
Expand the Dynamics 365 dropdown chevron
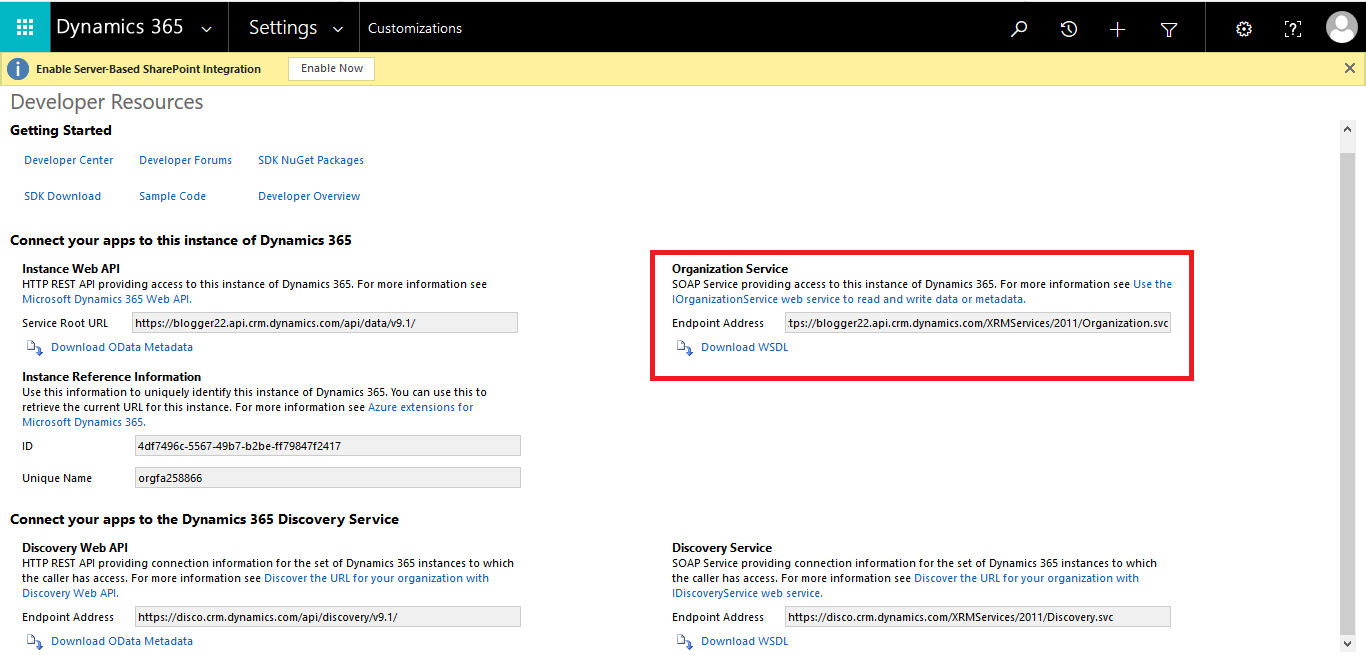click(207, 29)
